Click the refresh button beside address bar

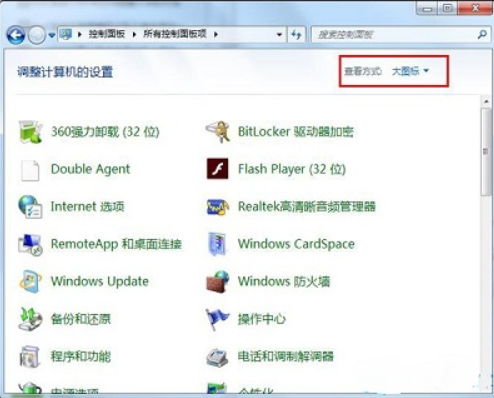296,34
